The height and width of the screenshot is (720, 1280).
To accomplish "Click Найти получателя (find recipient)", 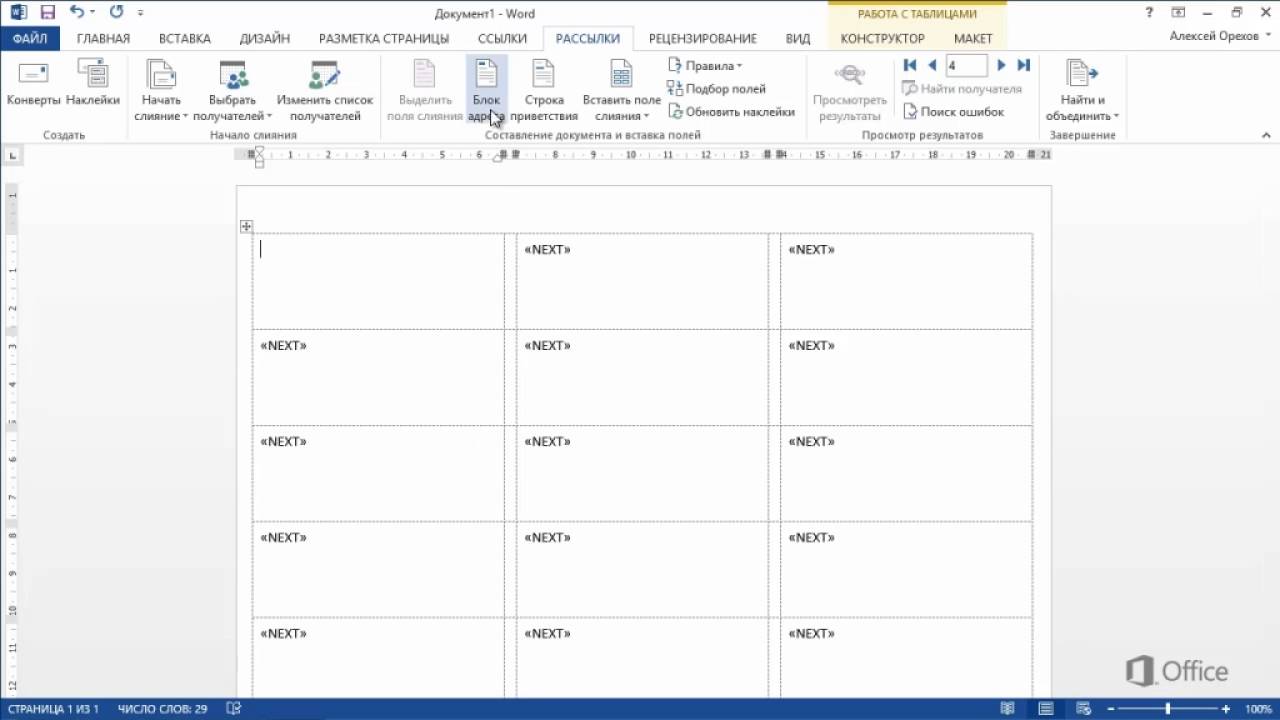I will (962, 89).
